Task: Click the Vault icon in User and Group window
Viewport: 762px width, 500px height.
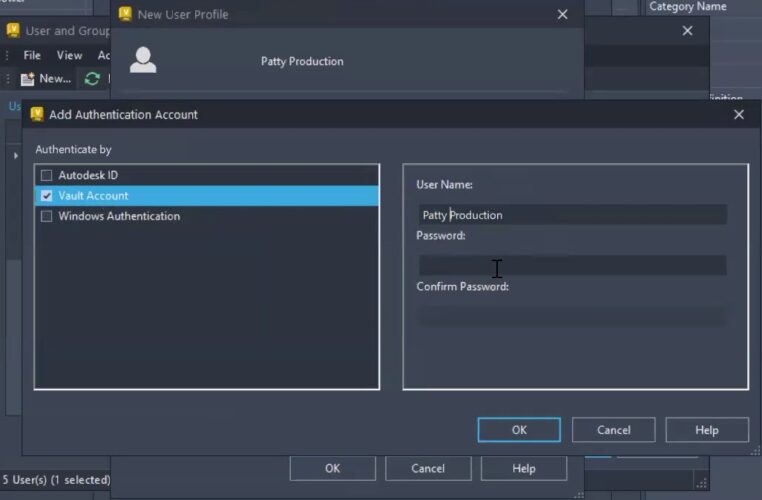Action: pos(13,30)
